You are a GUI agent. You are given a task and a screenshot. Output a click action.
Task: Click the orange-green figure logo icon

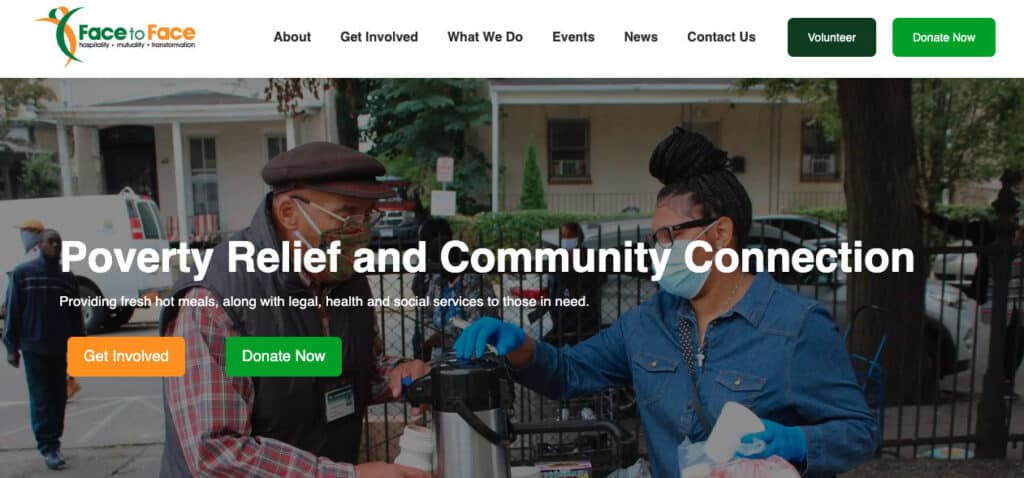tap(60, 35)
